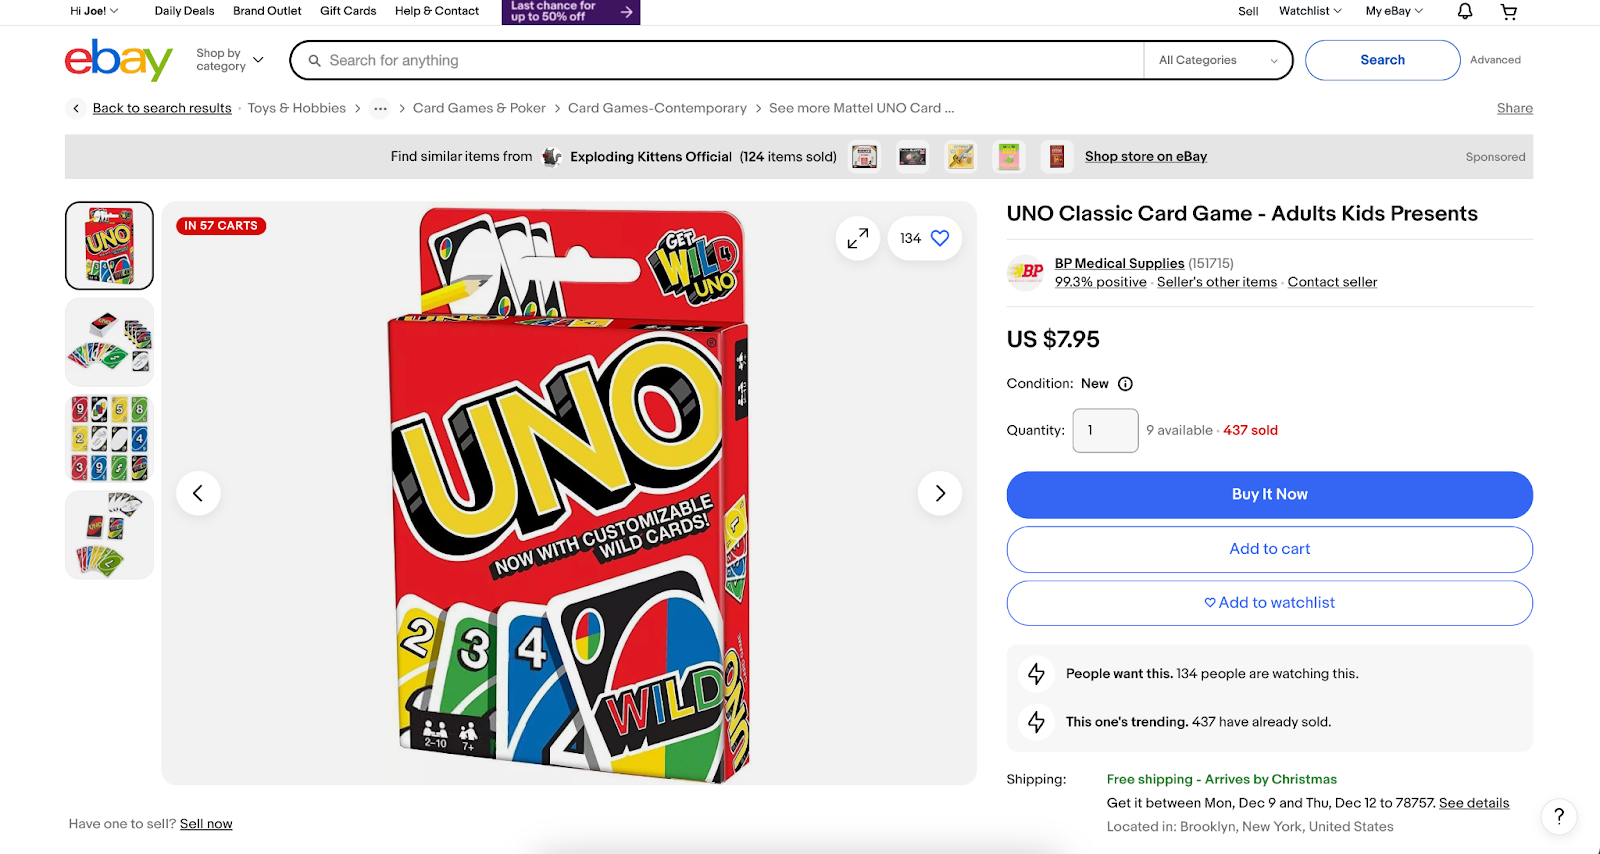Expand the Shop by category menu

pos(228,59)
